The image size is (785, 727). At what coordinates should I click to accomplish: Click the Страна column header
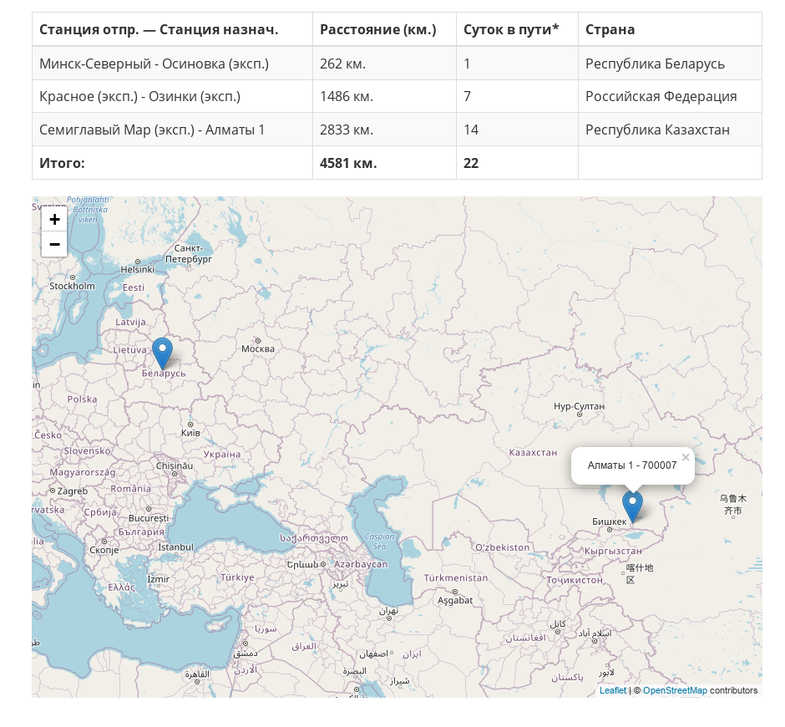coord(670,30)
